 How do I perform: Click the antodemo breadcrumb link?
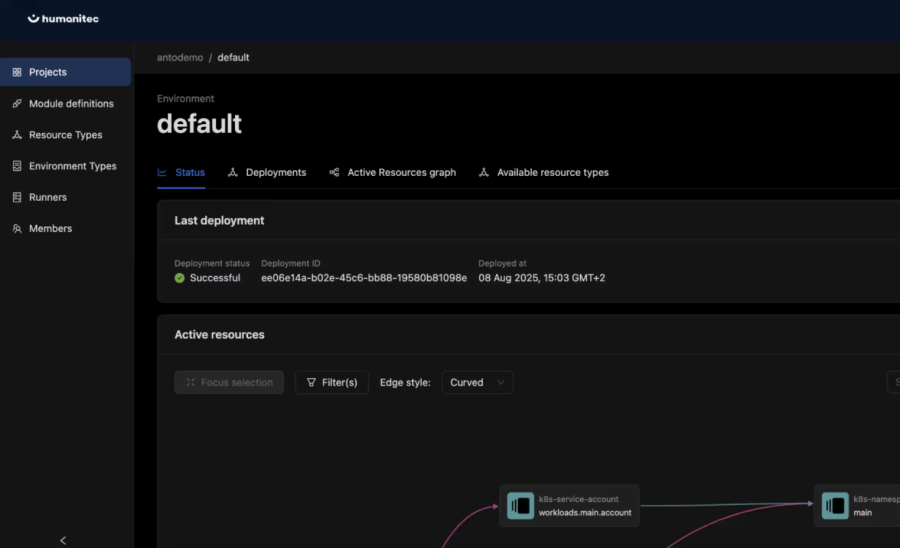180,57
